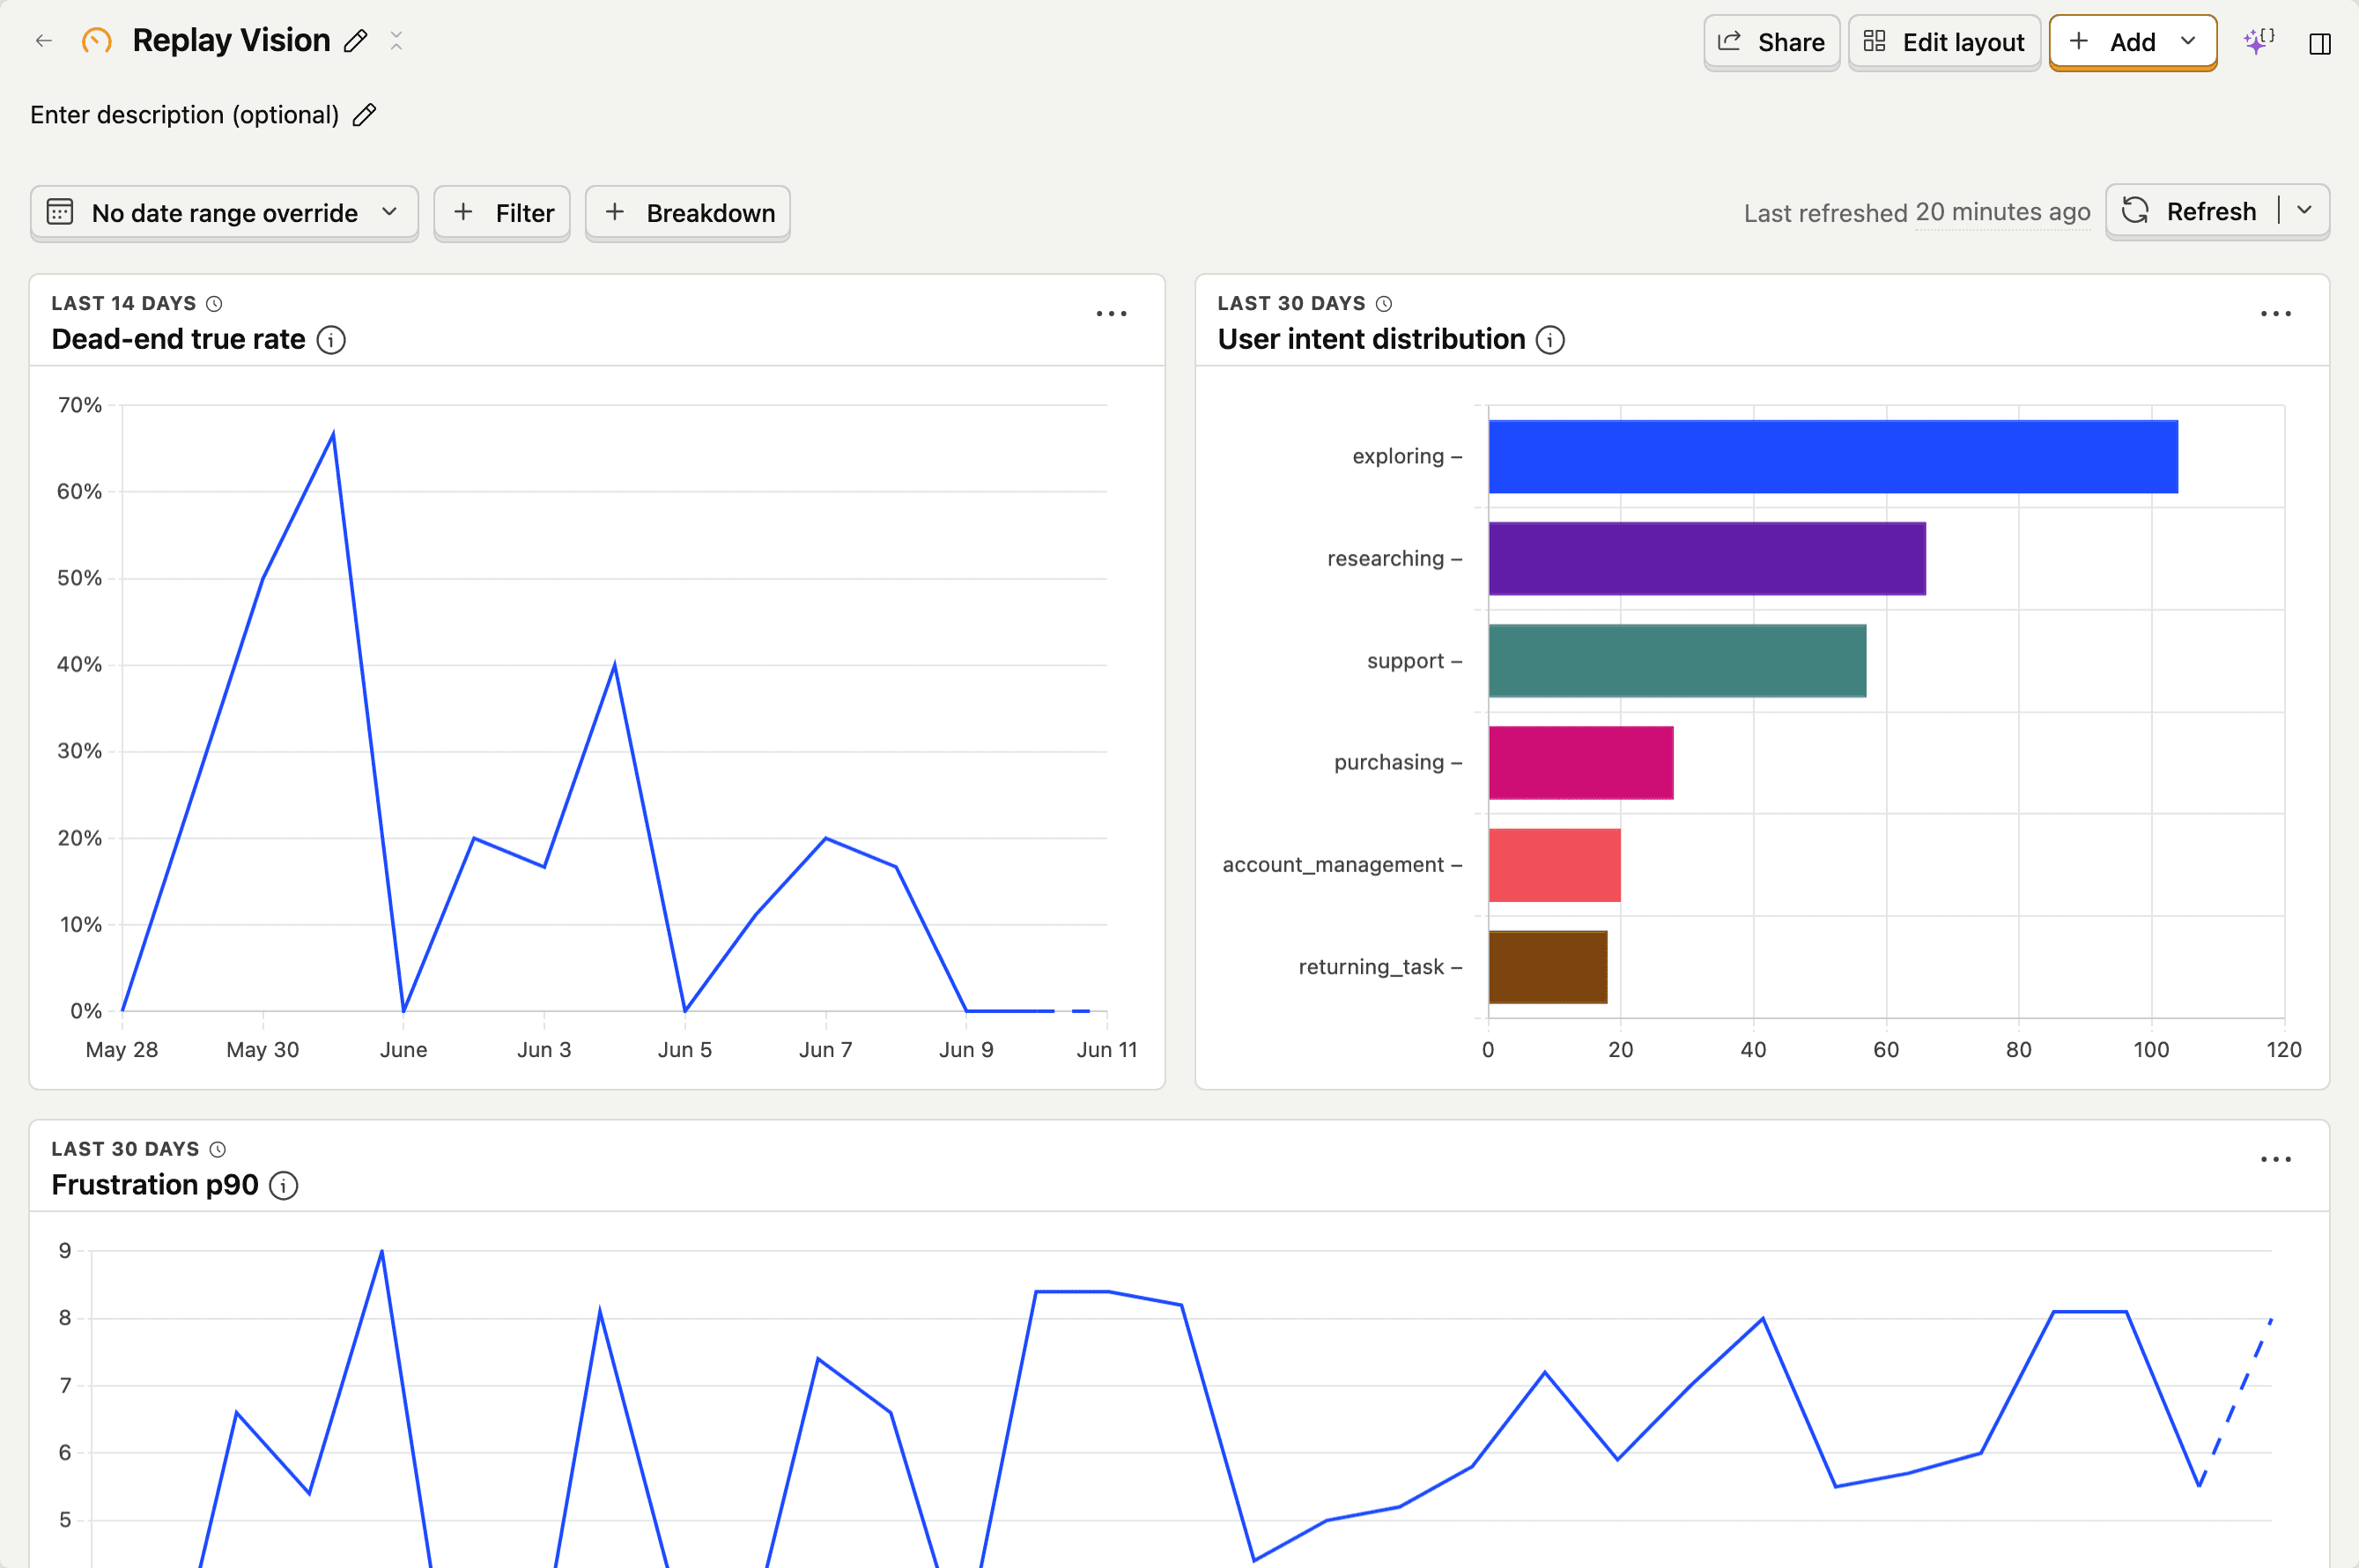
Task: Click the Dead-end true rate info icon
Action: pyautogui.click(x=331, y=340)
